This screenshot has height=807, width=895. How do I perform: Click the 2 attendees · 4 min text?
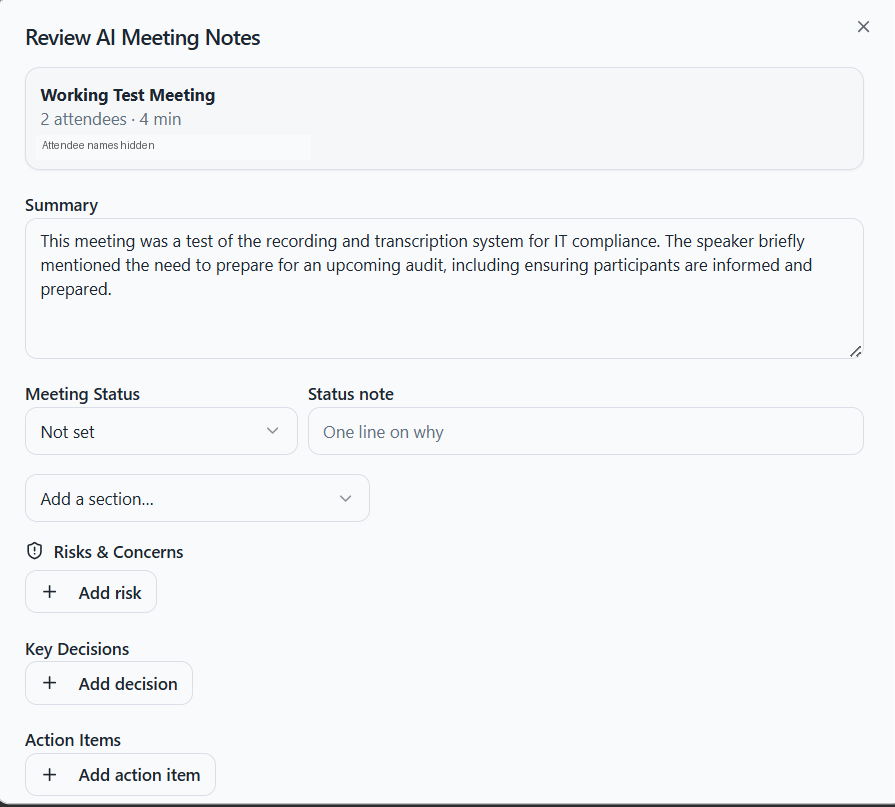pyautogui.click(x=111, y=119)
